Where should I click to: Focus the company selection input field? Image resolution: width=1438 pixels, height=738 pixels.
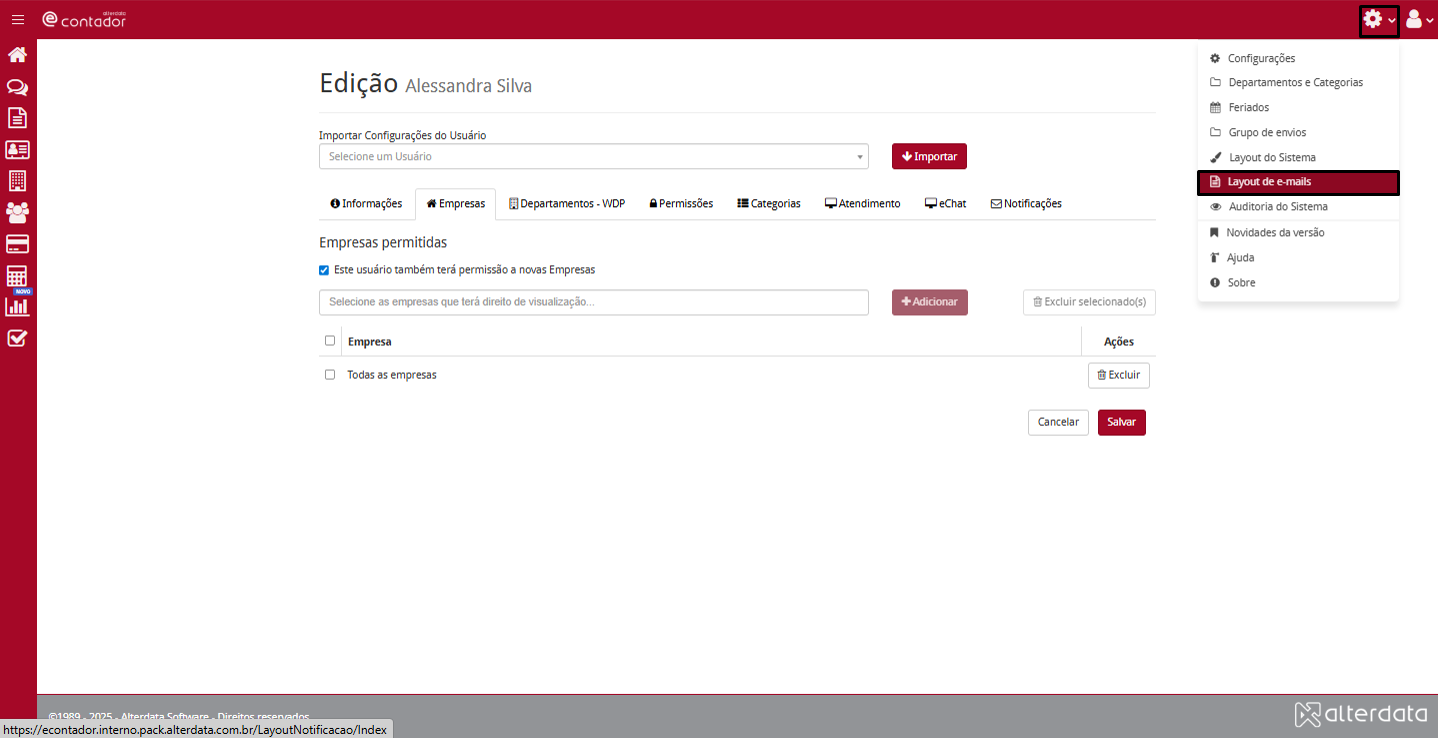pos(594,302)
